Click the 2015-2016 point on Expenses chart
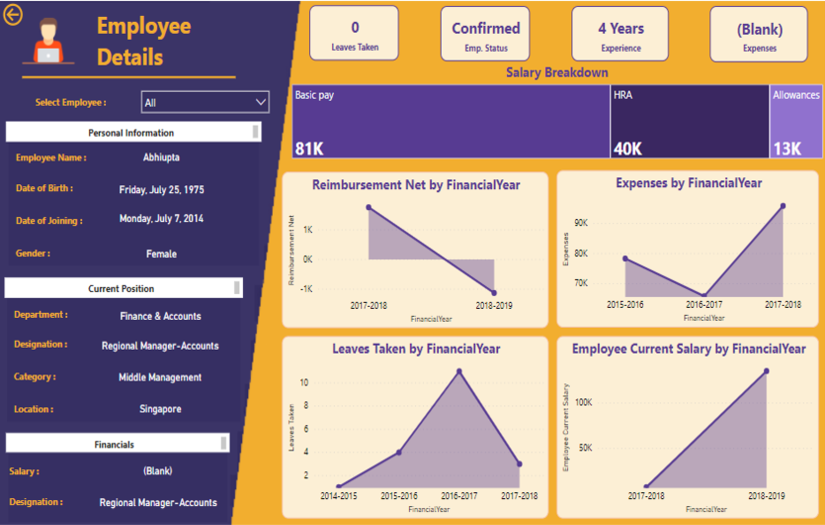Image resolution: width=825 pixels, height=525 pixels. [x=625, y=258]
